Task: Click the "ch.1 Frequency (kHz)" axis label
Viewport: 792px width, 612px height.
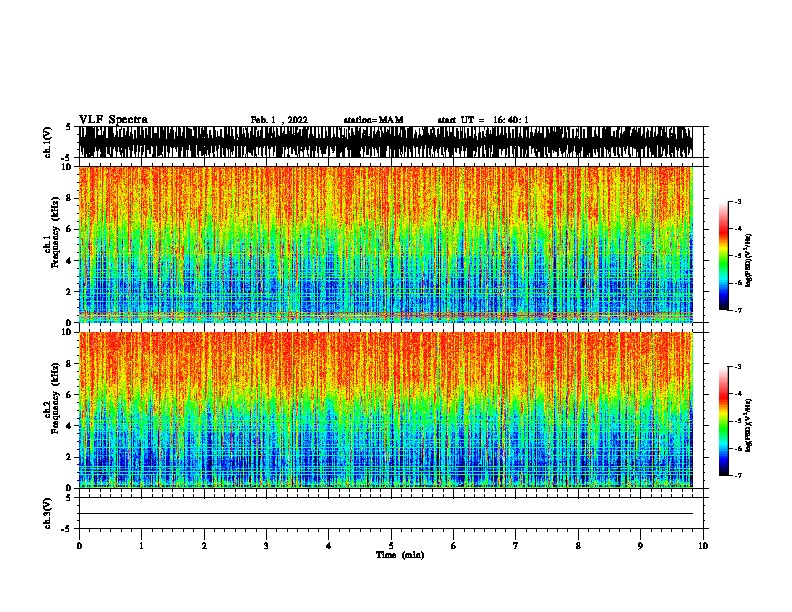Action: (52, 232)
